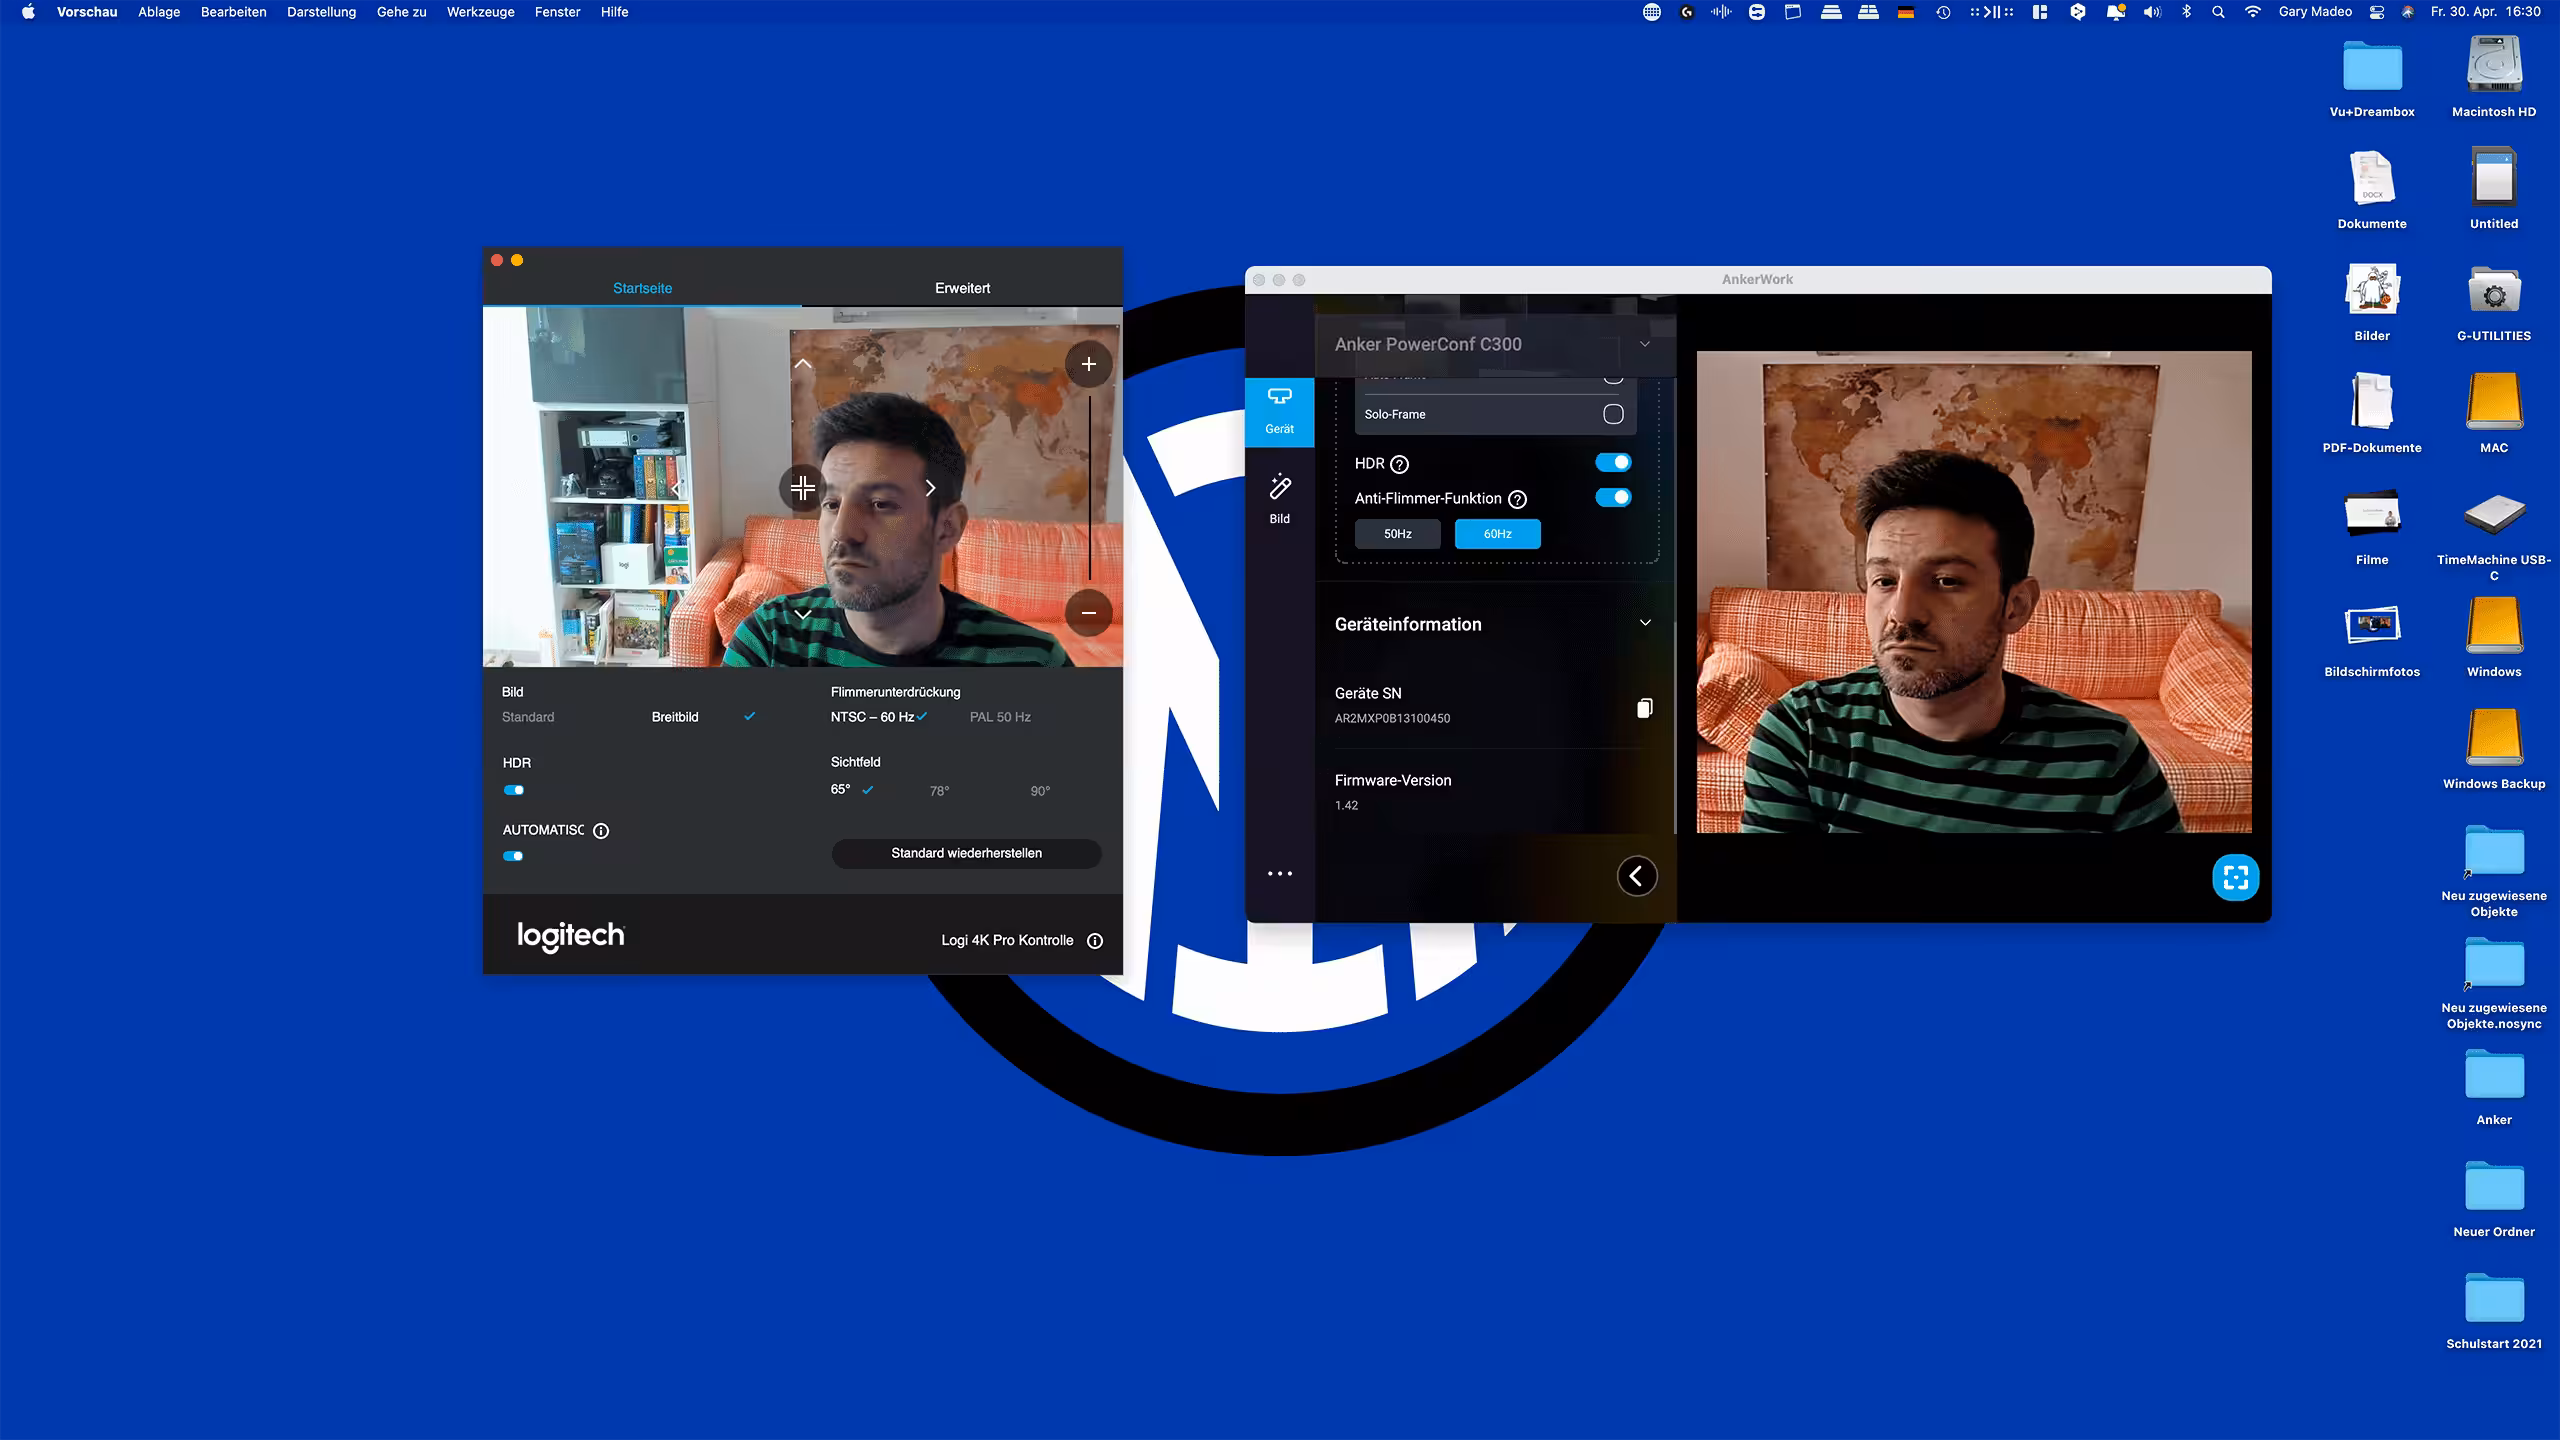2560x1440 pixels.
Task: Select Breitbild image format
Action: [x=675, y=717]
